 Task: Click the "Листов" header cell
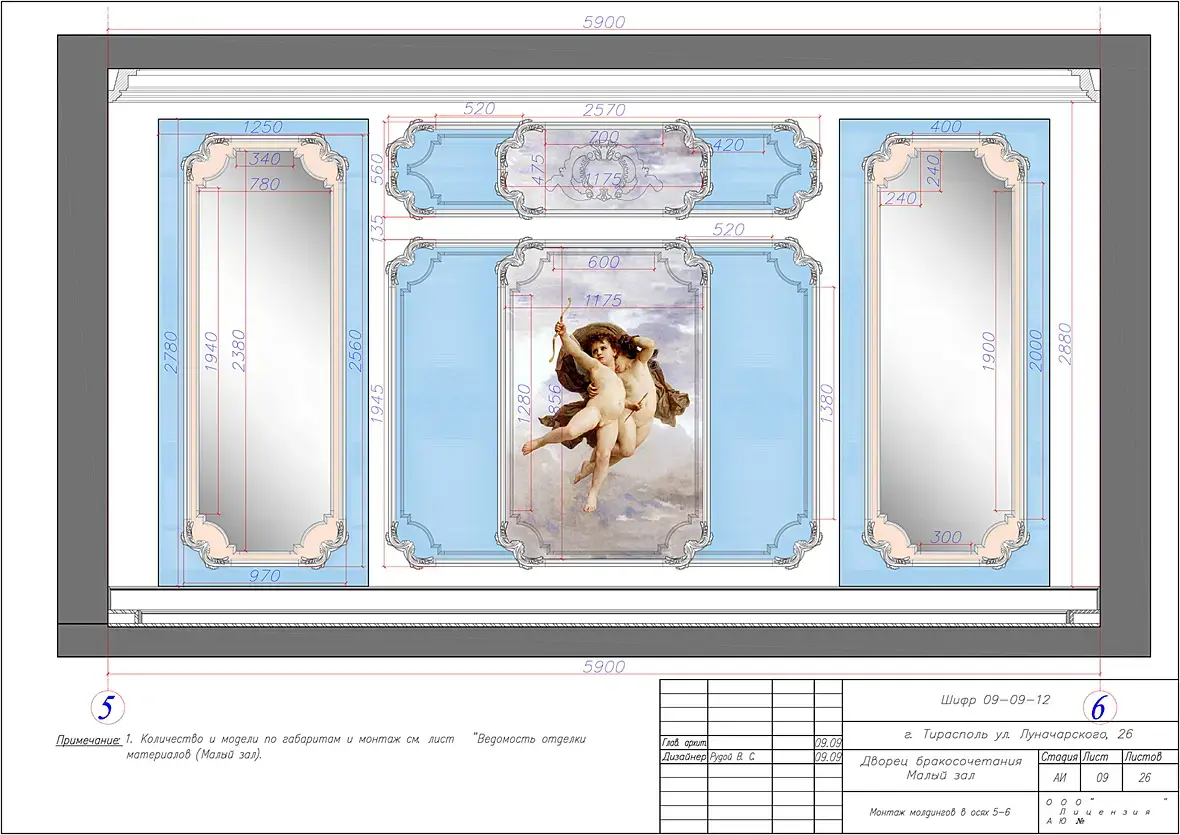pyautogui.click(x=1144, y=757)
